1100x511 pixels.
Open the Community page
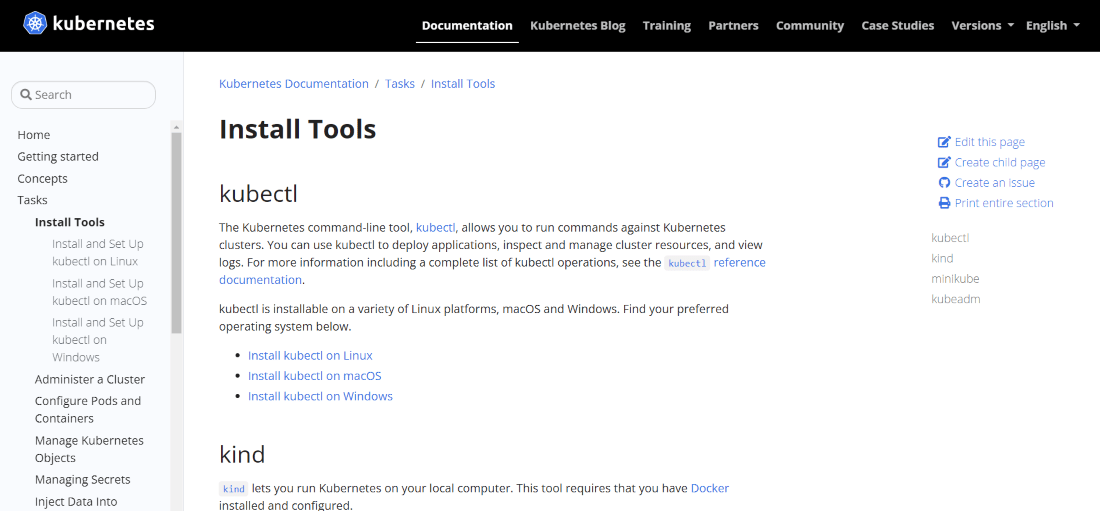pyautogui.click(x=810, y=25)
